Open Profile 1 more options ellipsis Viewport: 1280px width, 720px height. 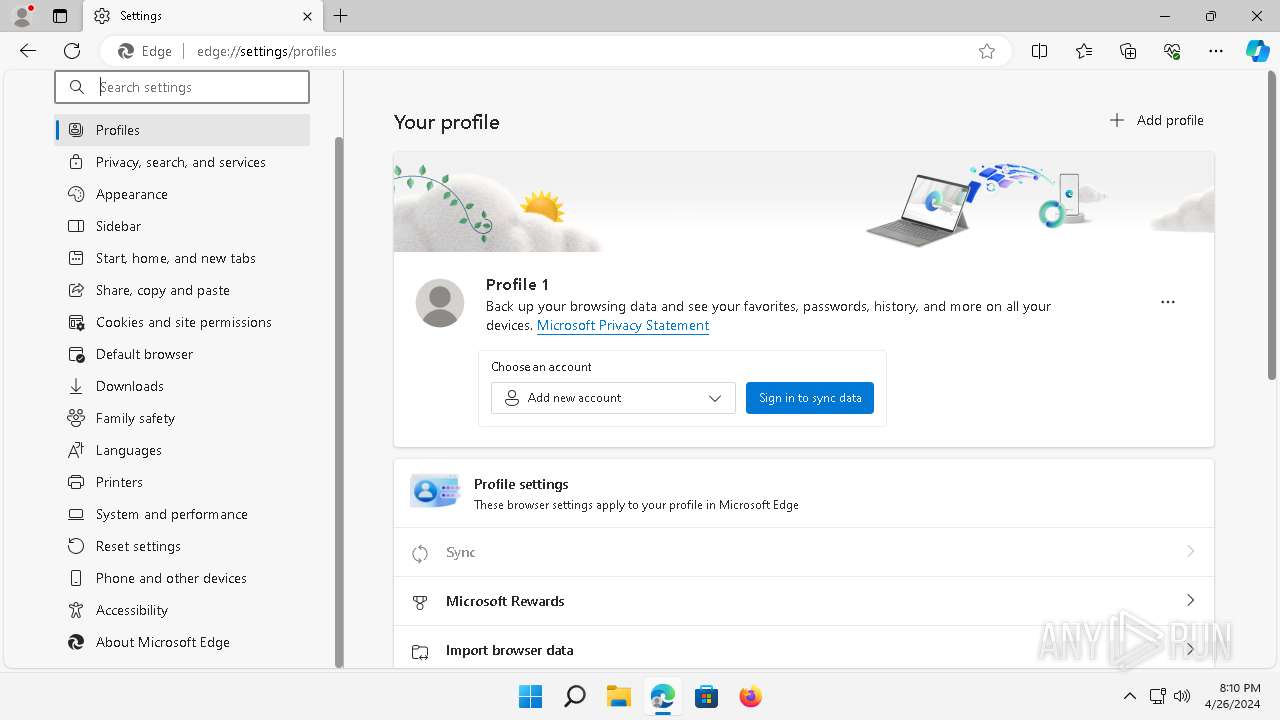[x=1168, y=302]
